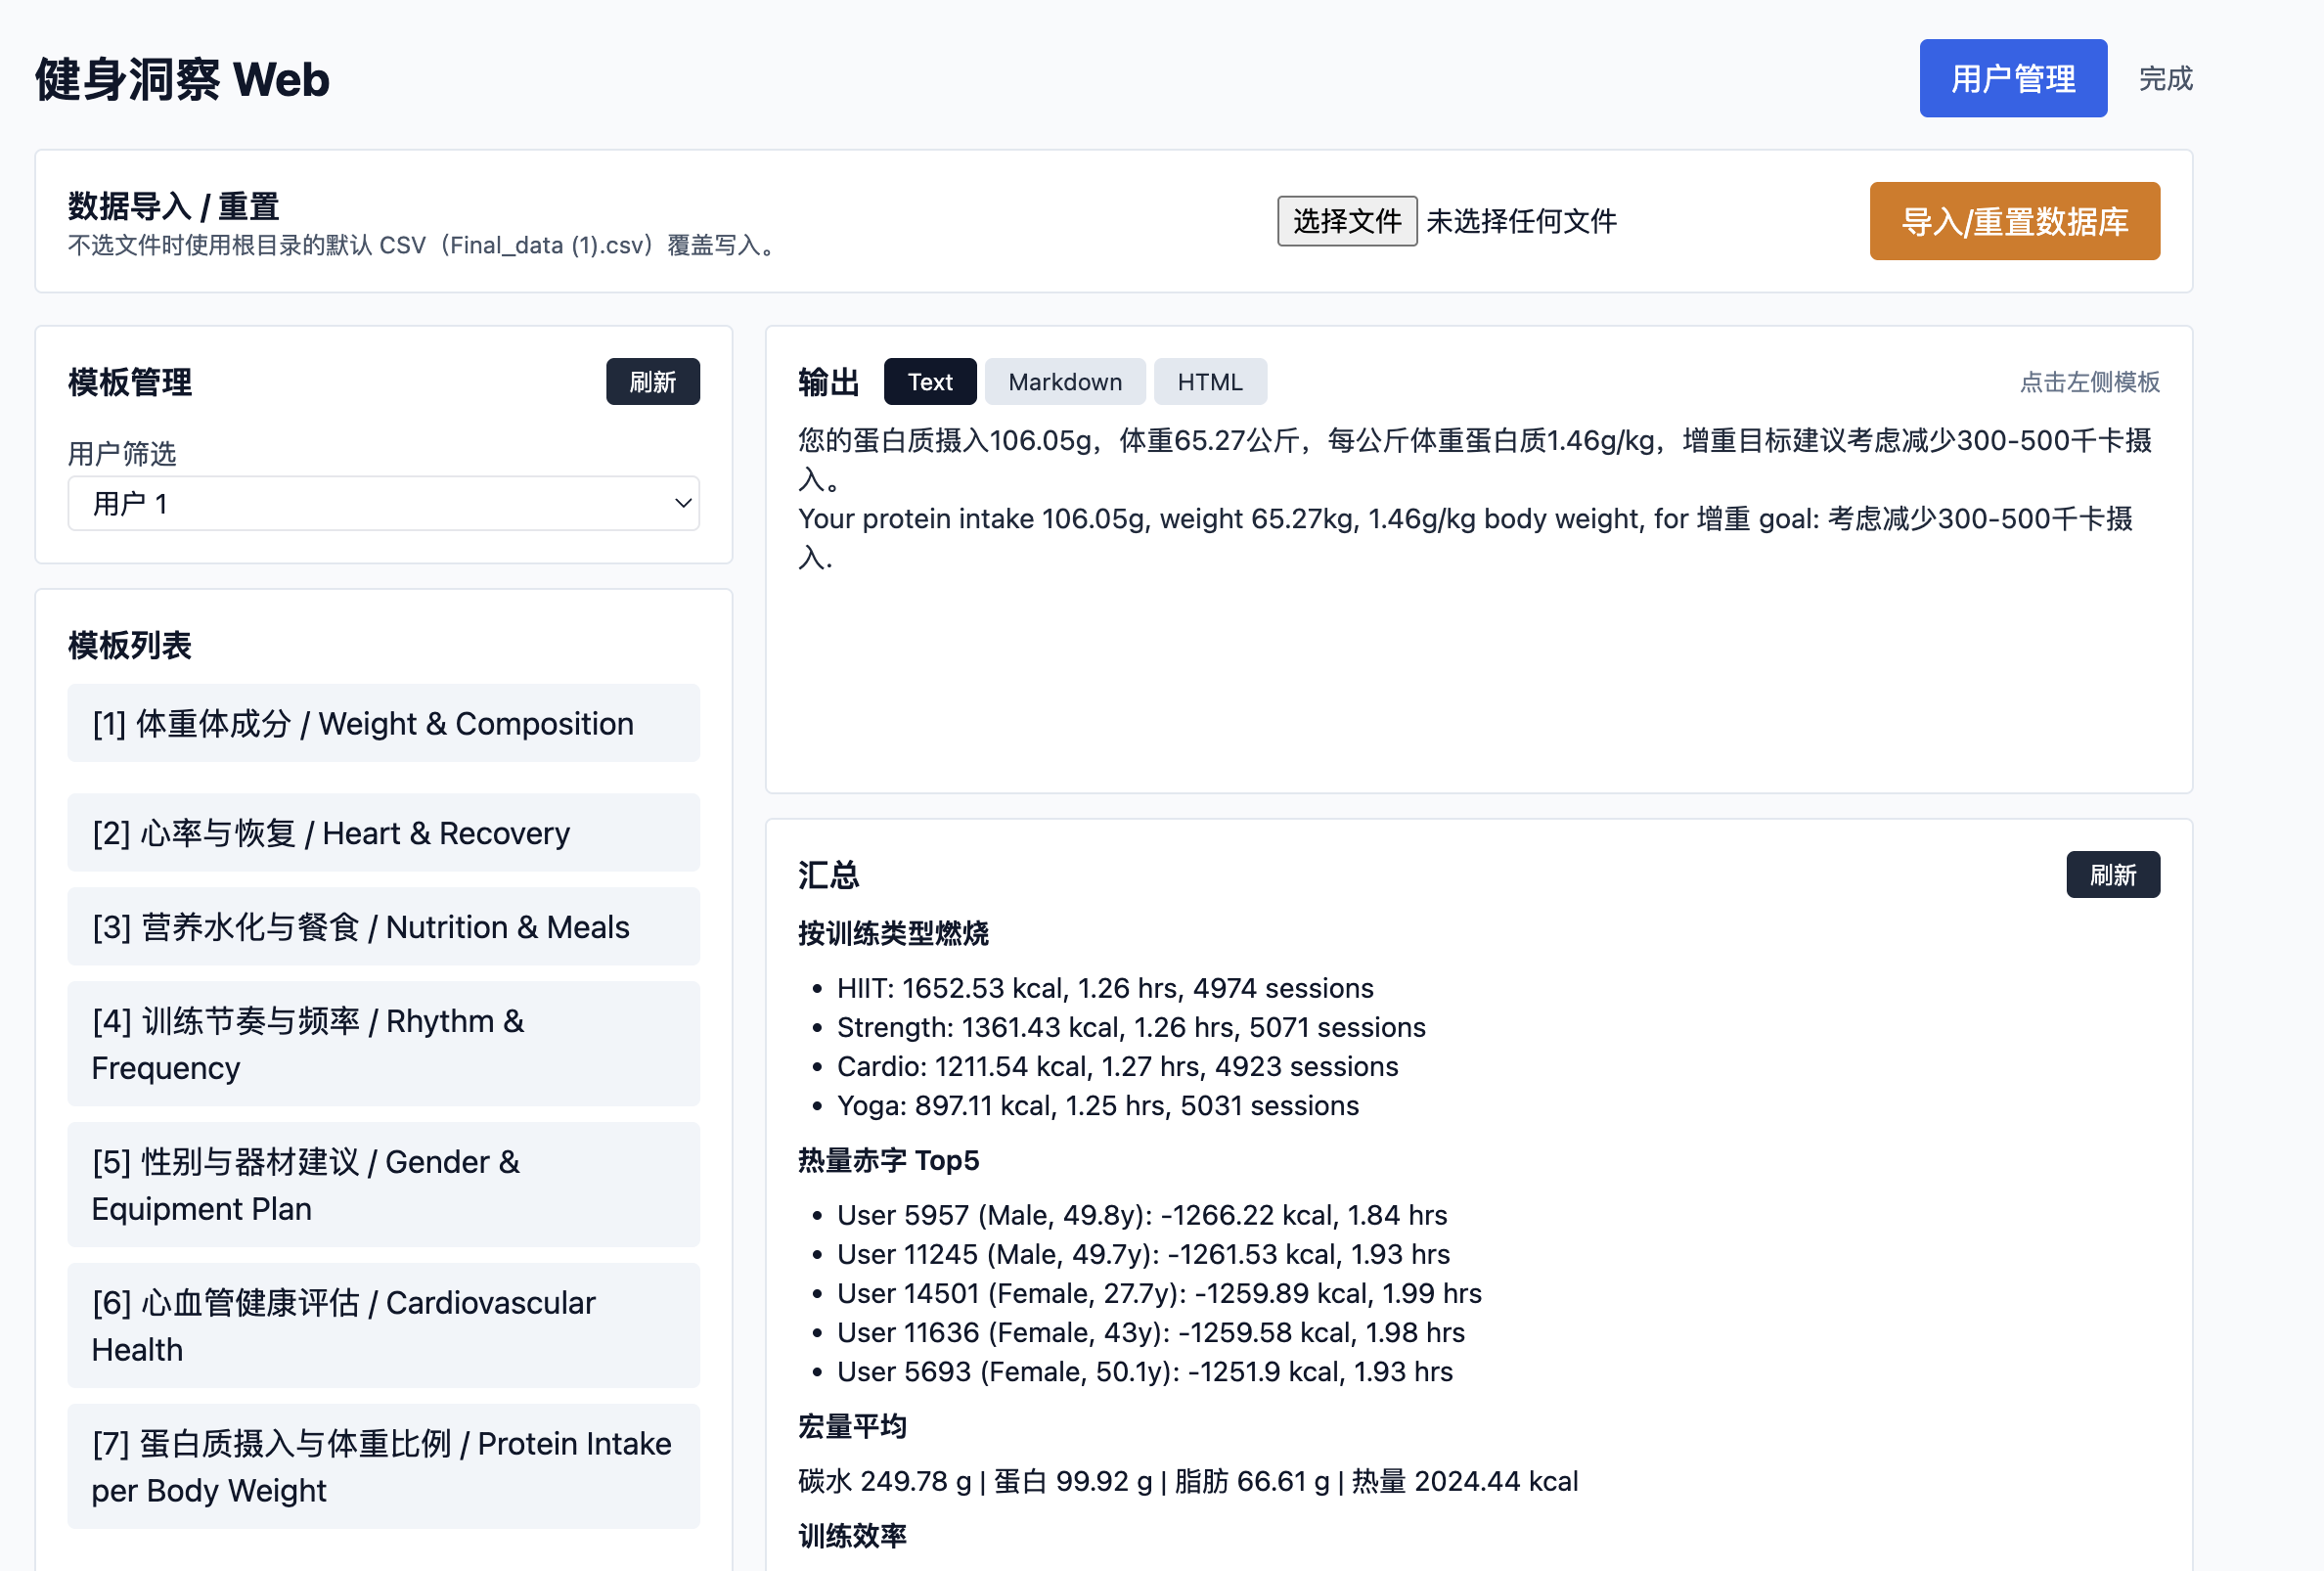Select template [2] Heart & Recovery
Image resolution: width=2324 pixels, height=1571 pixels.
[x=383, y=832]
